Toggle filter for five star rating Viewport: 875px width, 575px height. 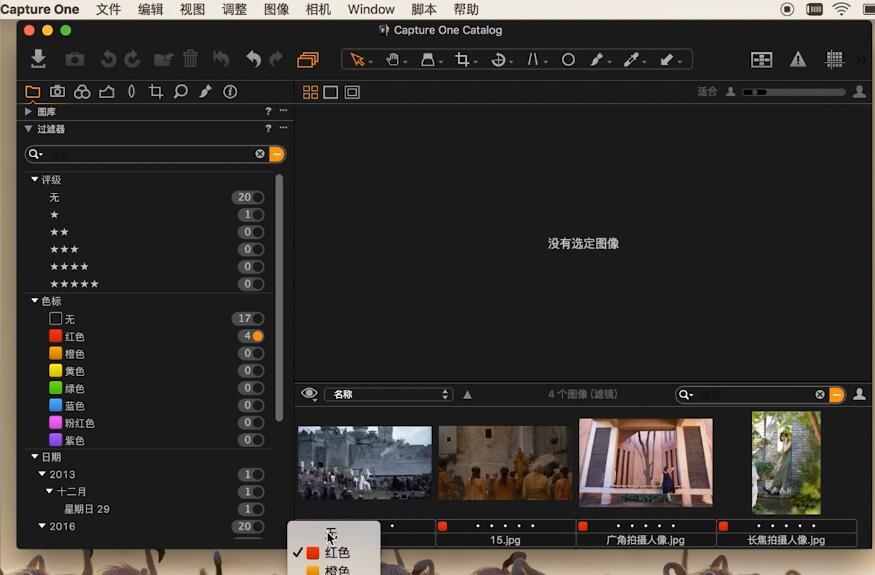tap(257, 284)
